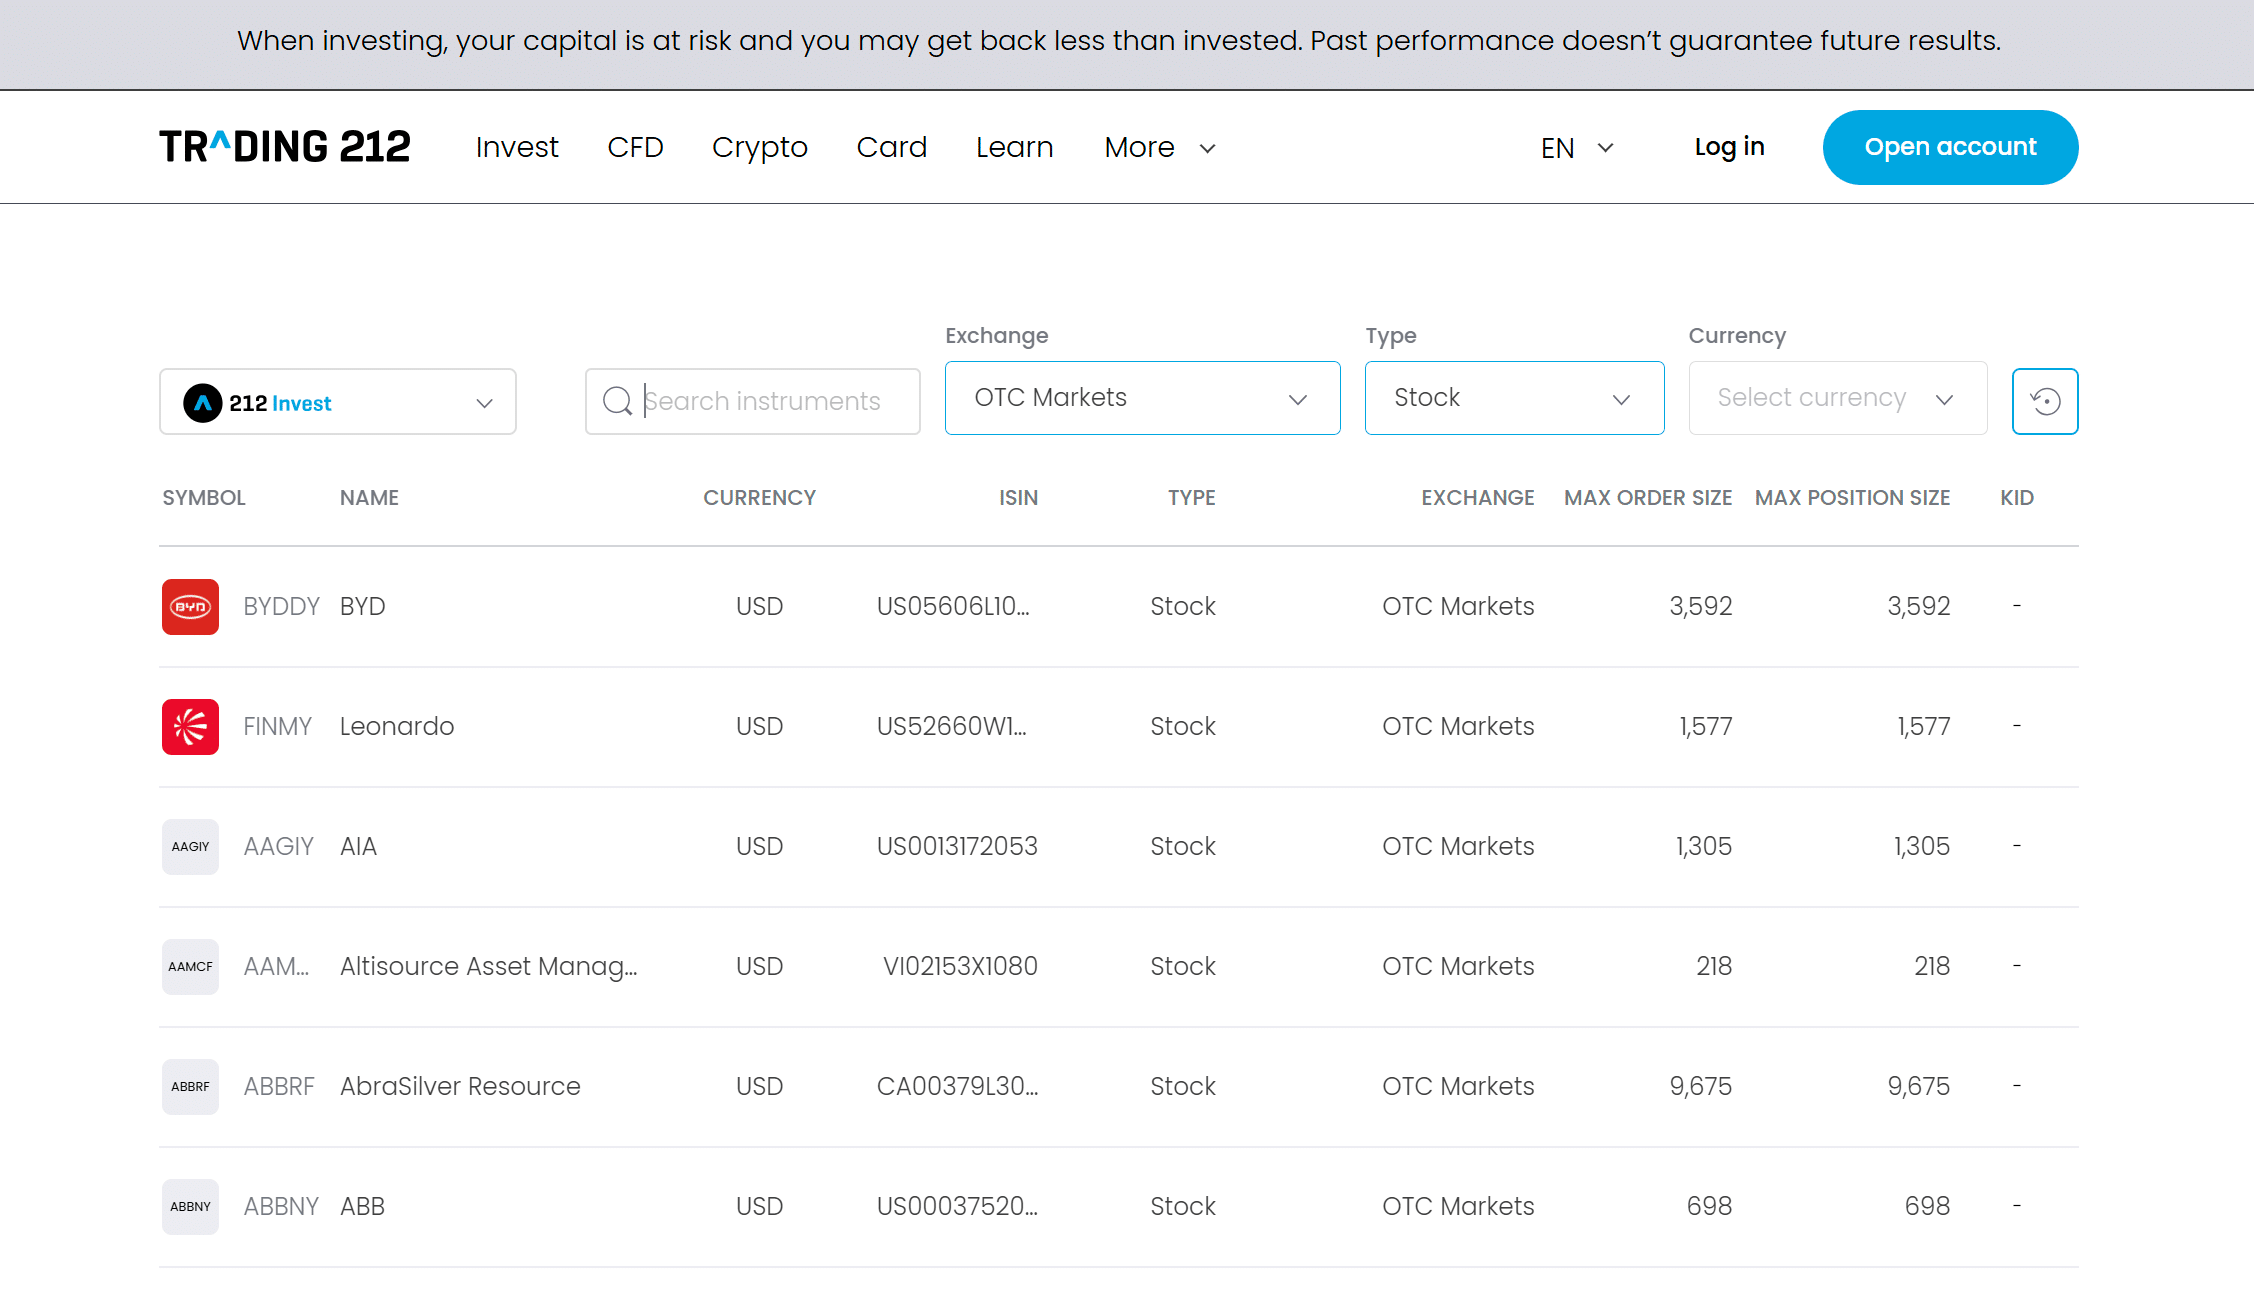The height and width of the screenshot is (1290, 2254).
Task: Open the Exchange dropdown showing OTC Markets
Action: [x=1141, y=398]
